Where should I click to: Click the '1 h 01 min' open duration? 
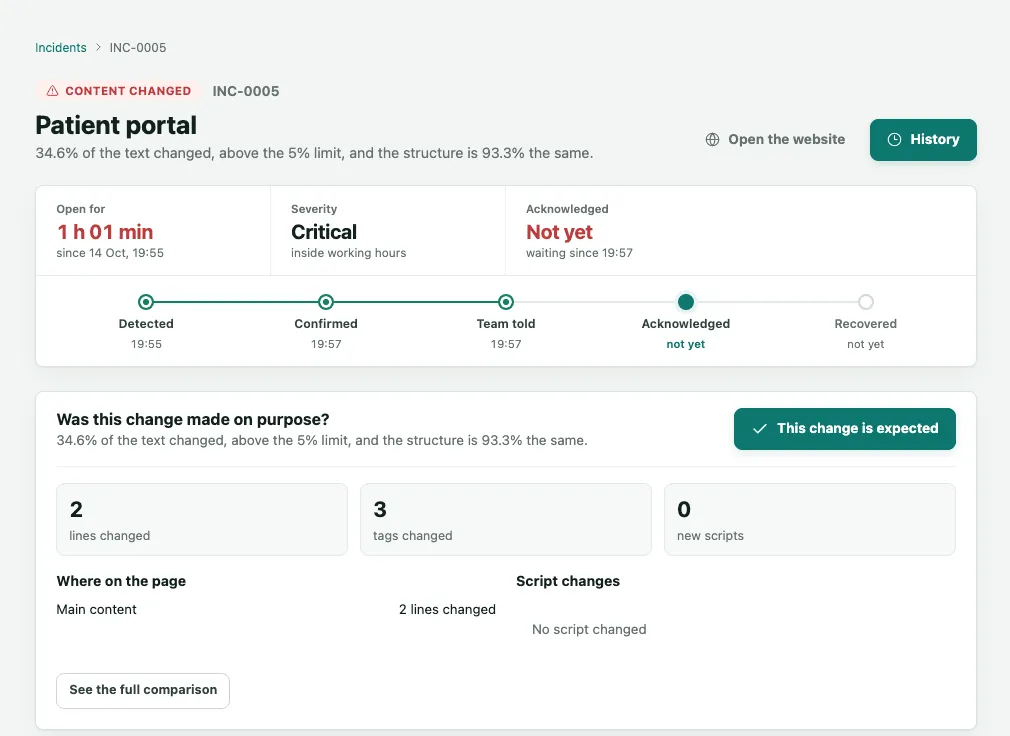(105, 232)
